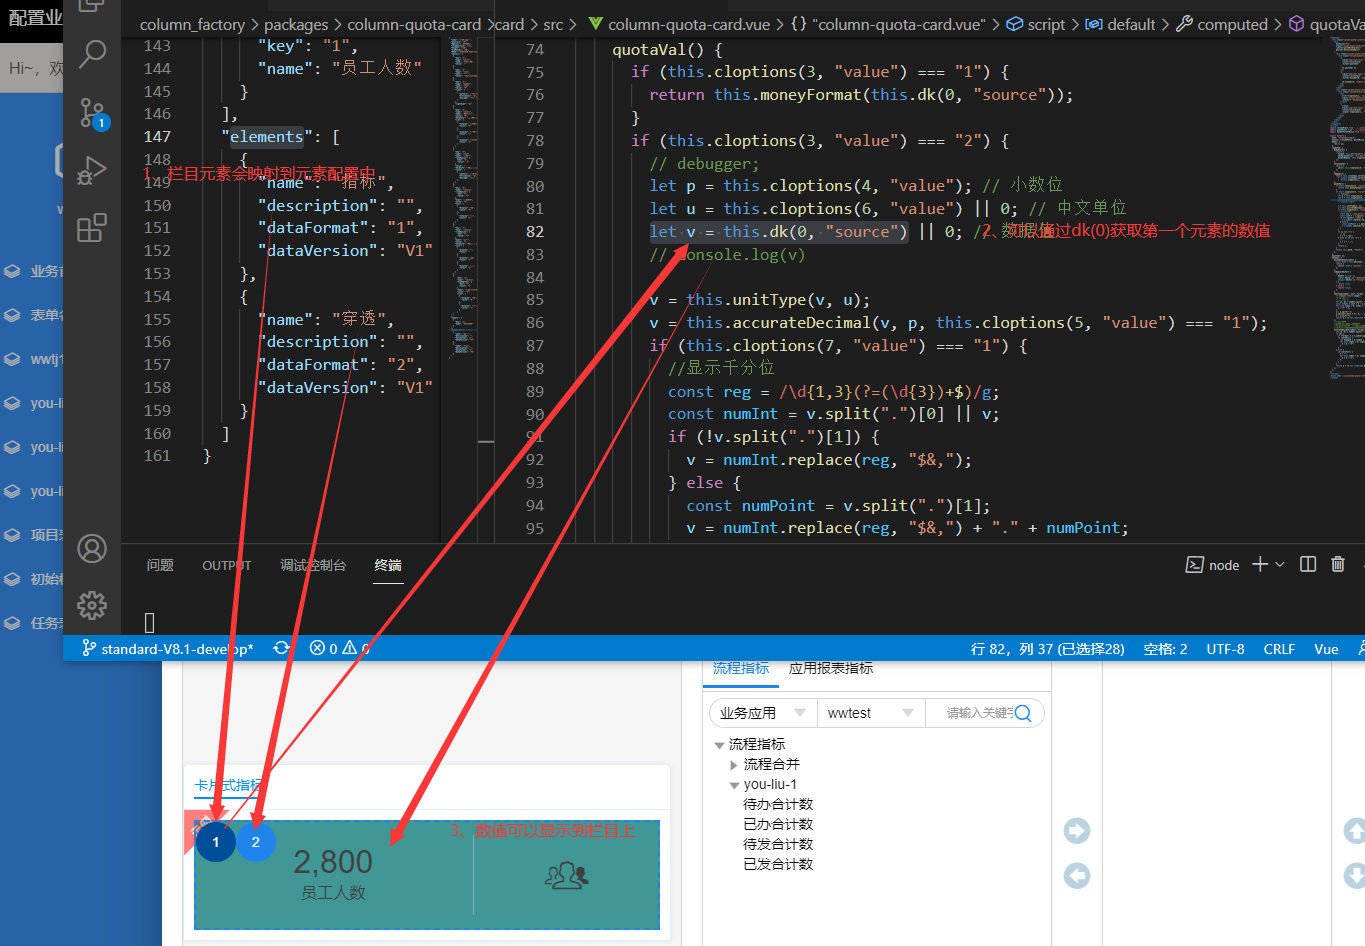This screenshot has height=946, width=1365.
Task: Open the Accounts menu icon
Action: pyautogui.click(x=92, y=548)
